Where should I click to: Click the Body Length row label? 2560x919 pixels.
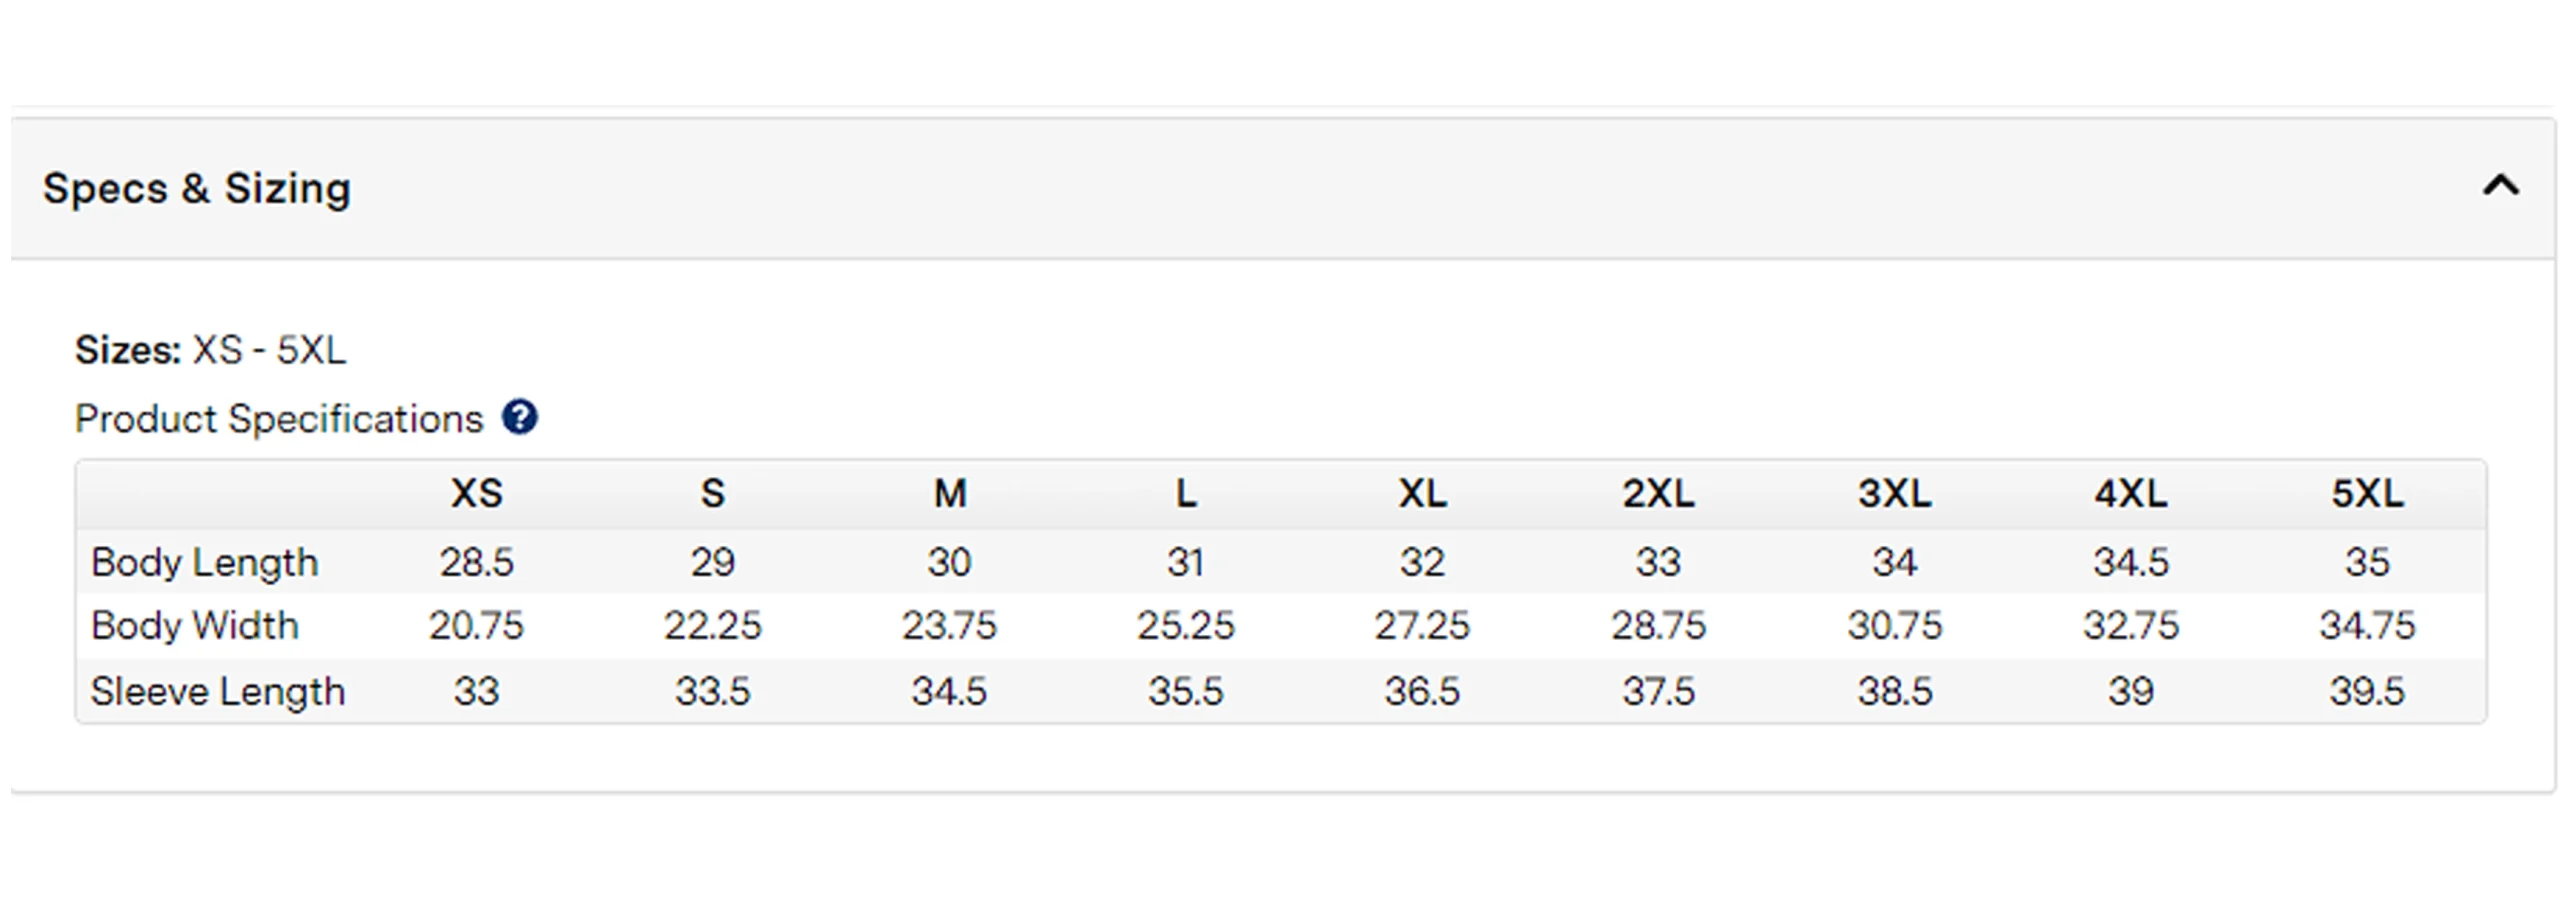(x=205, y=563)
